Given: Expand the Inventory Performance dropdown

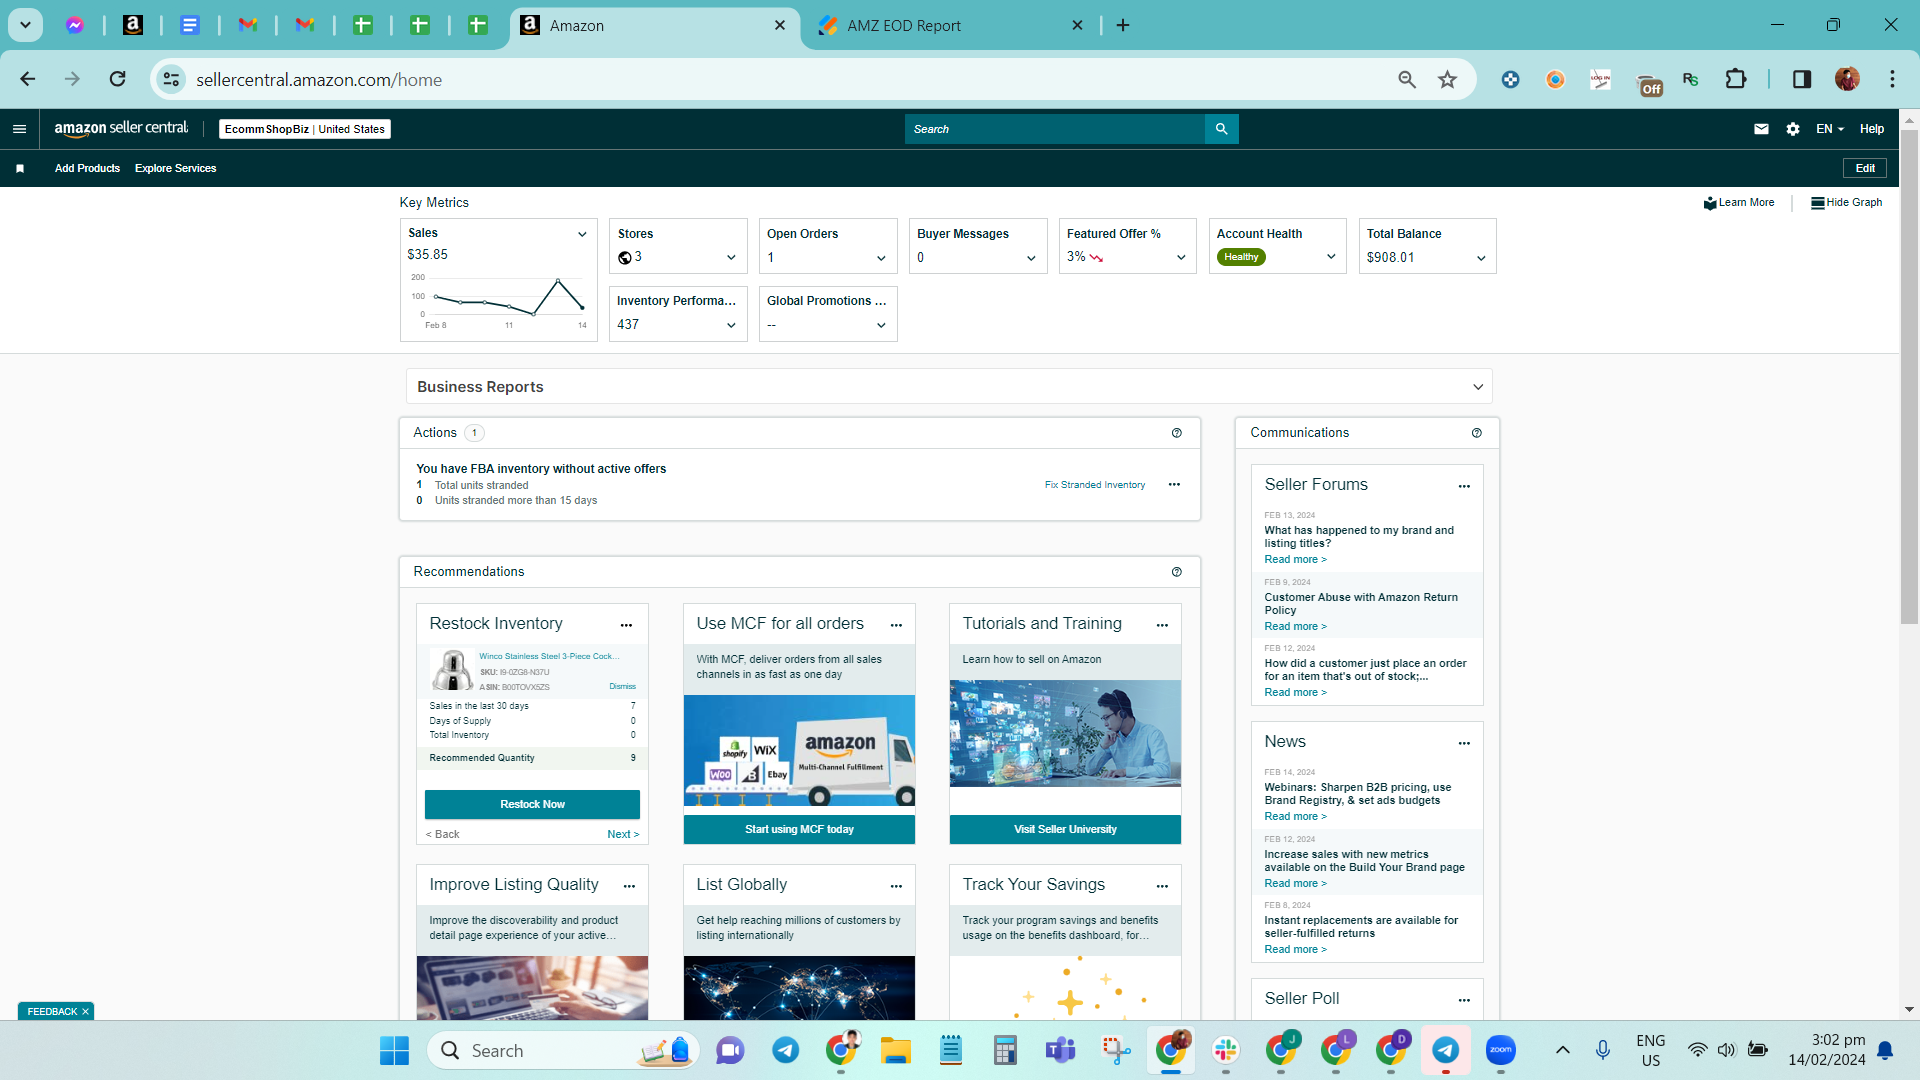Looking at the screenshot, I should (x=731, y=325).
